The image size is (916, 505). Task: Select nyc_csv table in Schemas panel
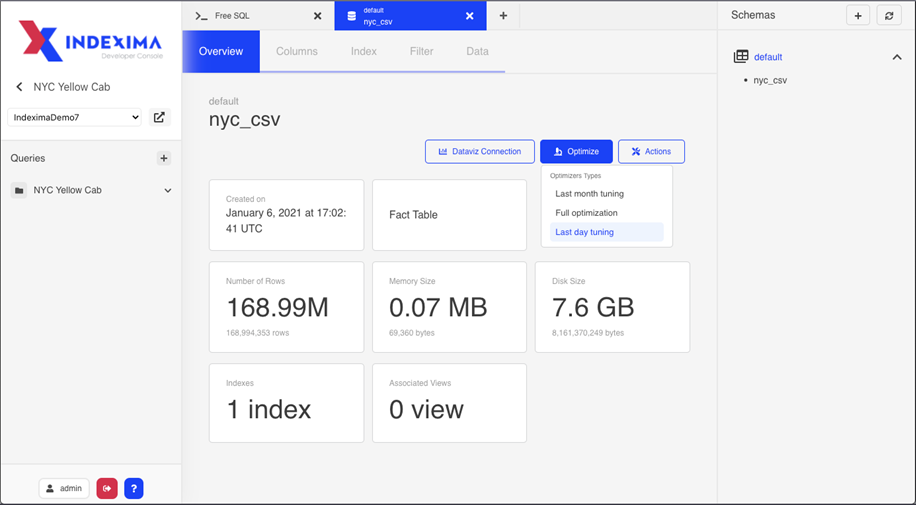(x=770, y=80)
